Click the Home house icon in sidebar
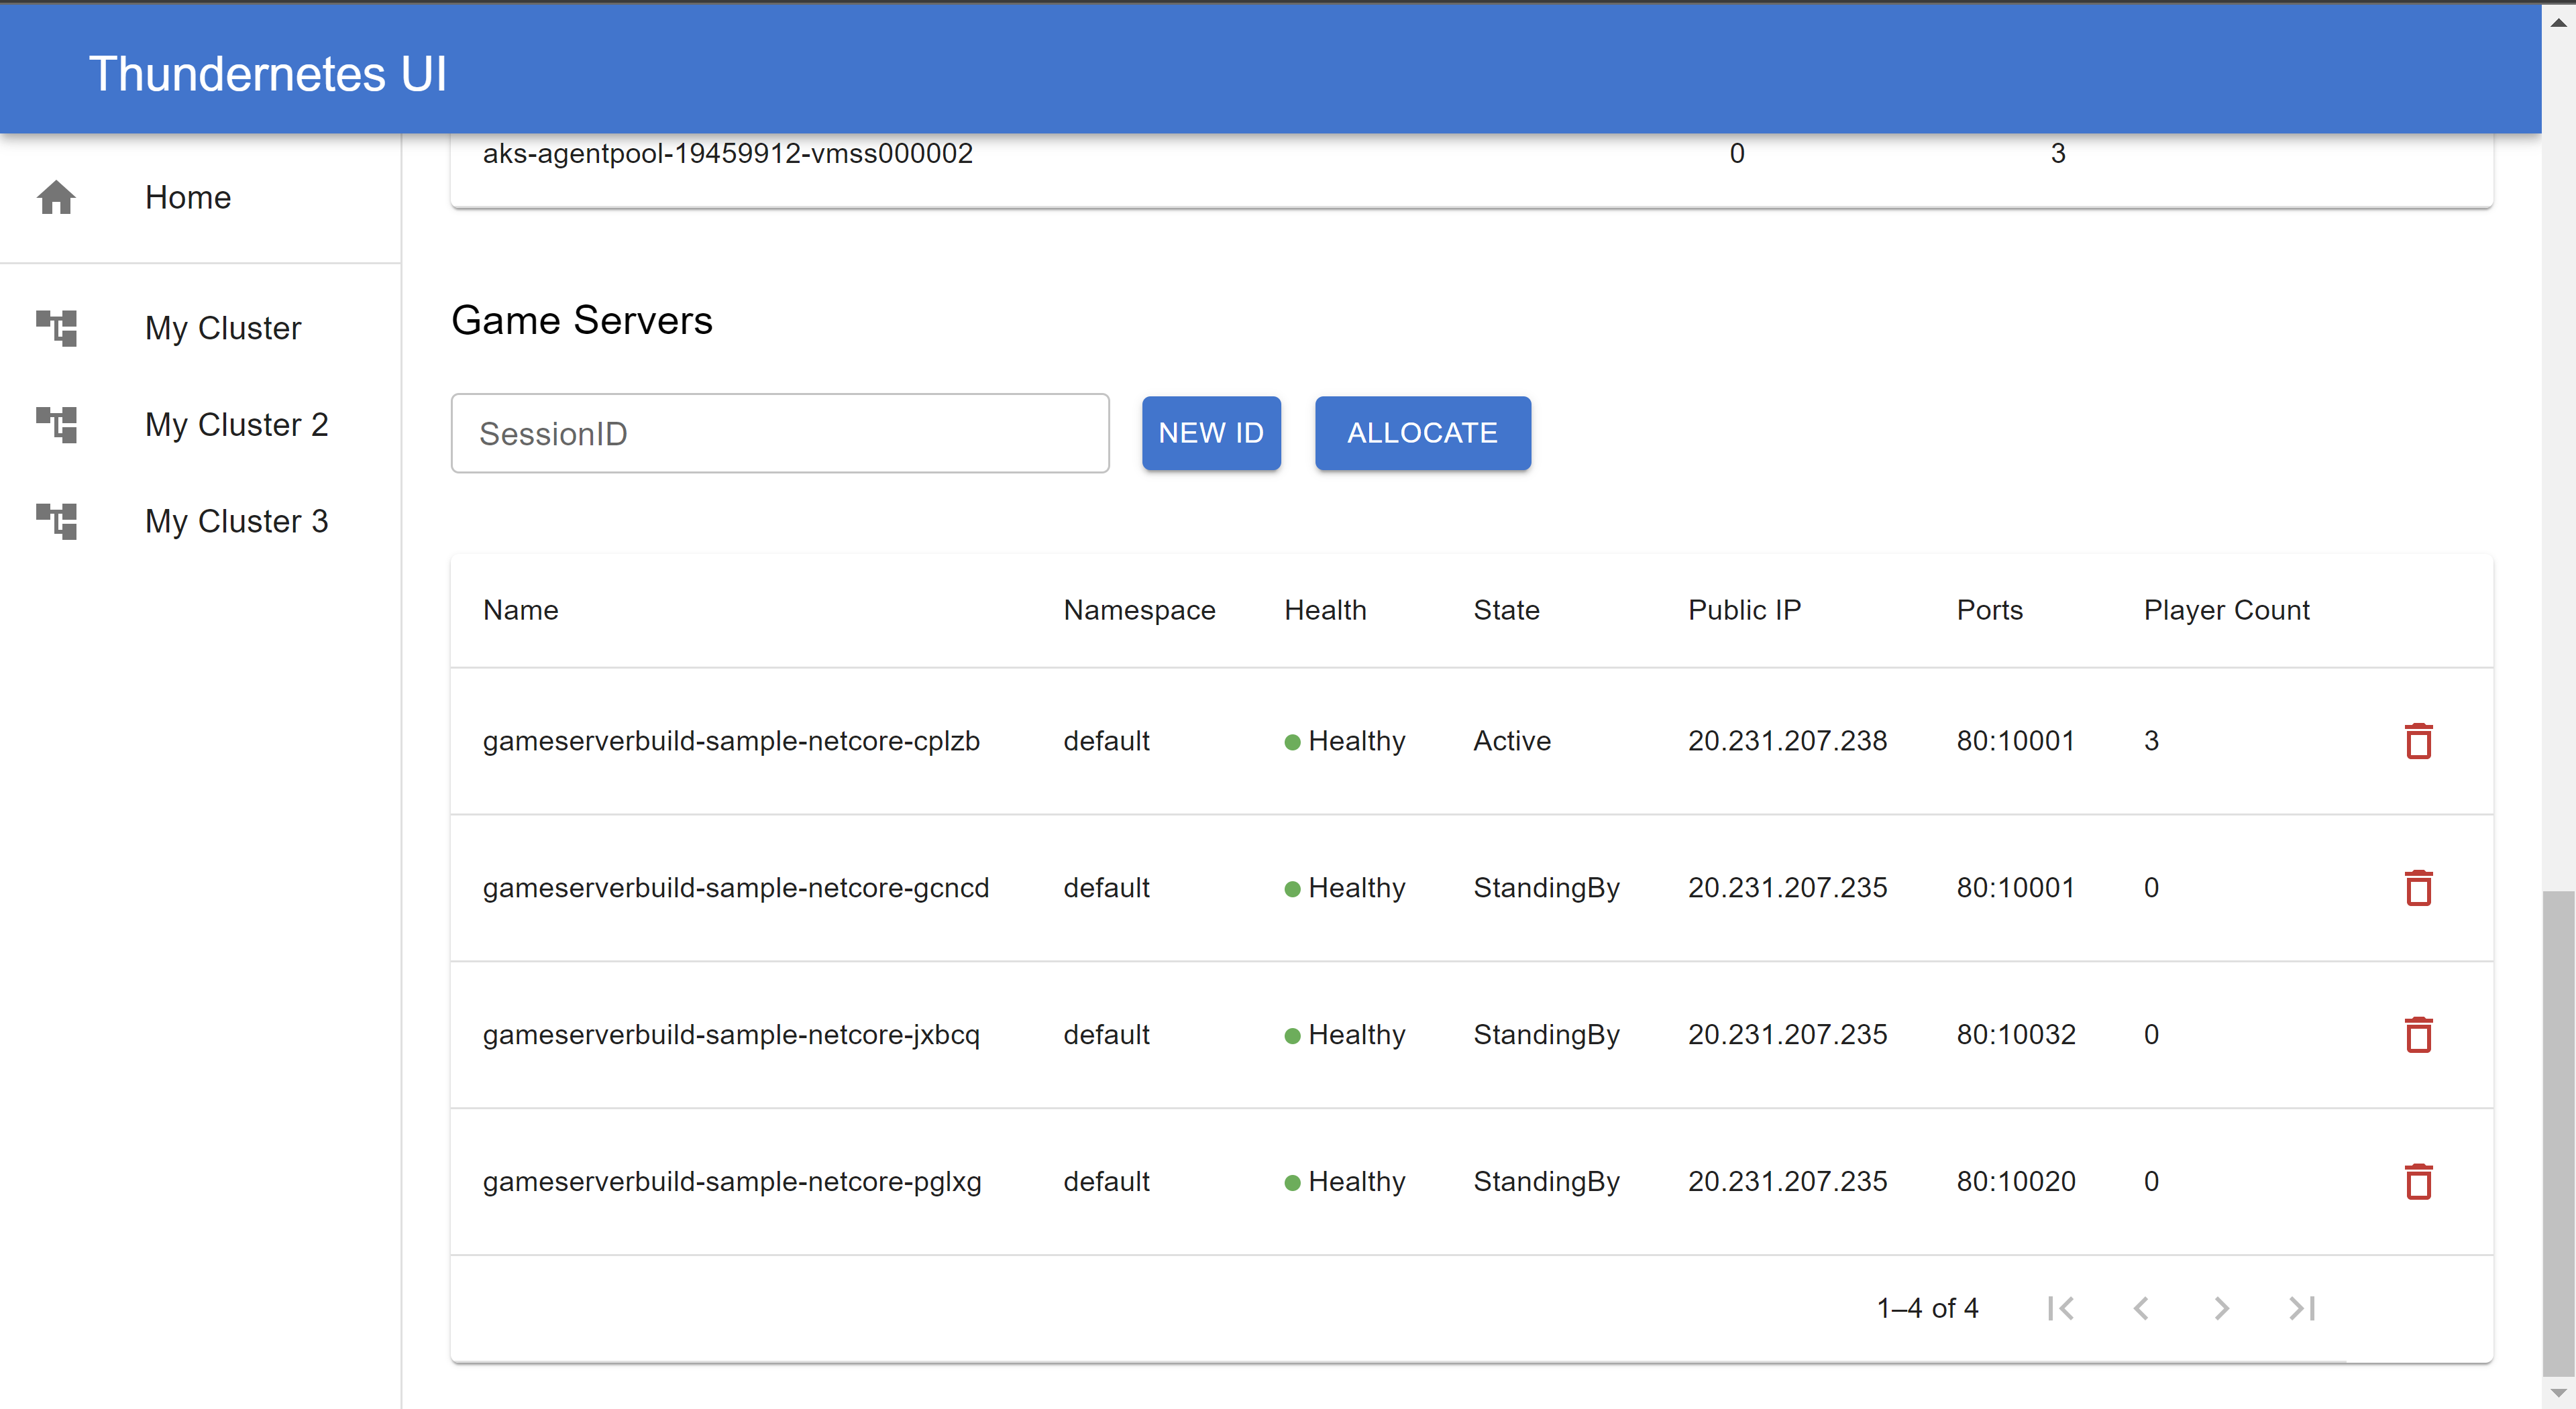This screenshot has height=1409, width=2576. click(56, 197)
